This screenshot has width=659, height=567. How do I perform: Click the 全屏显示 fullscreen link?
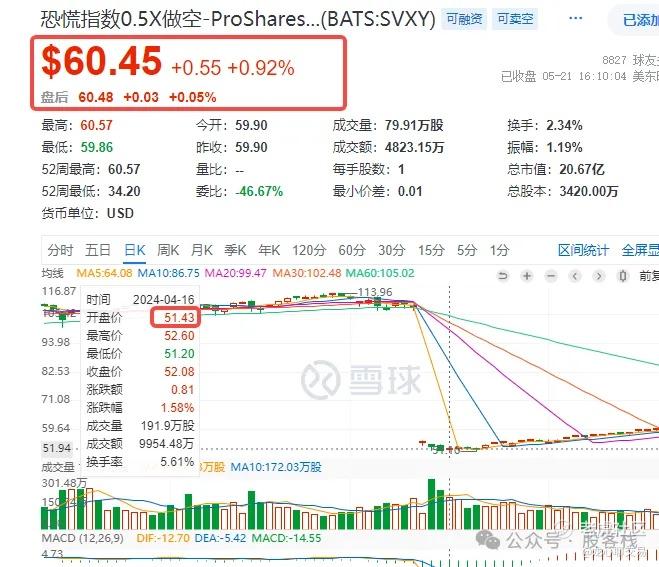tap(640, 250)
